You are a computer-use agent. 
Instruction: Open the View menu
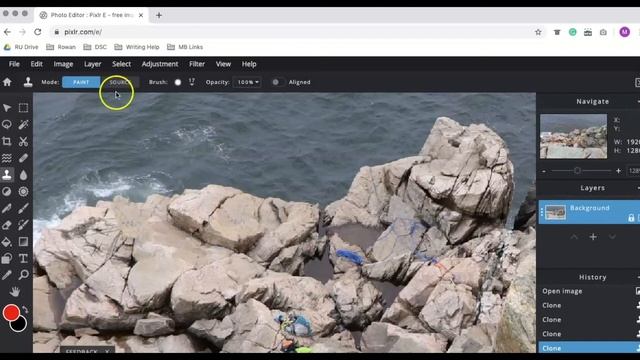click(223, 64)
